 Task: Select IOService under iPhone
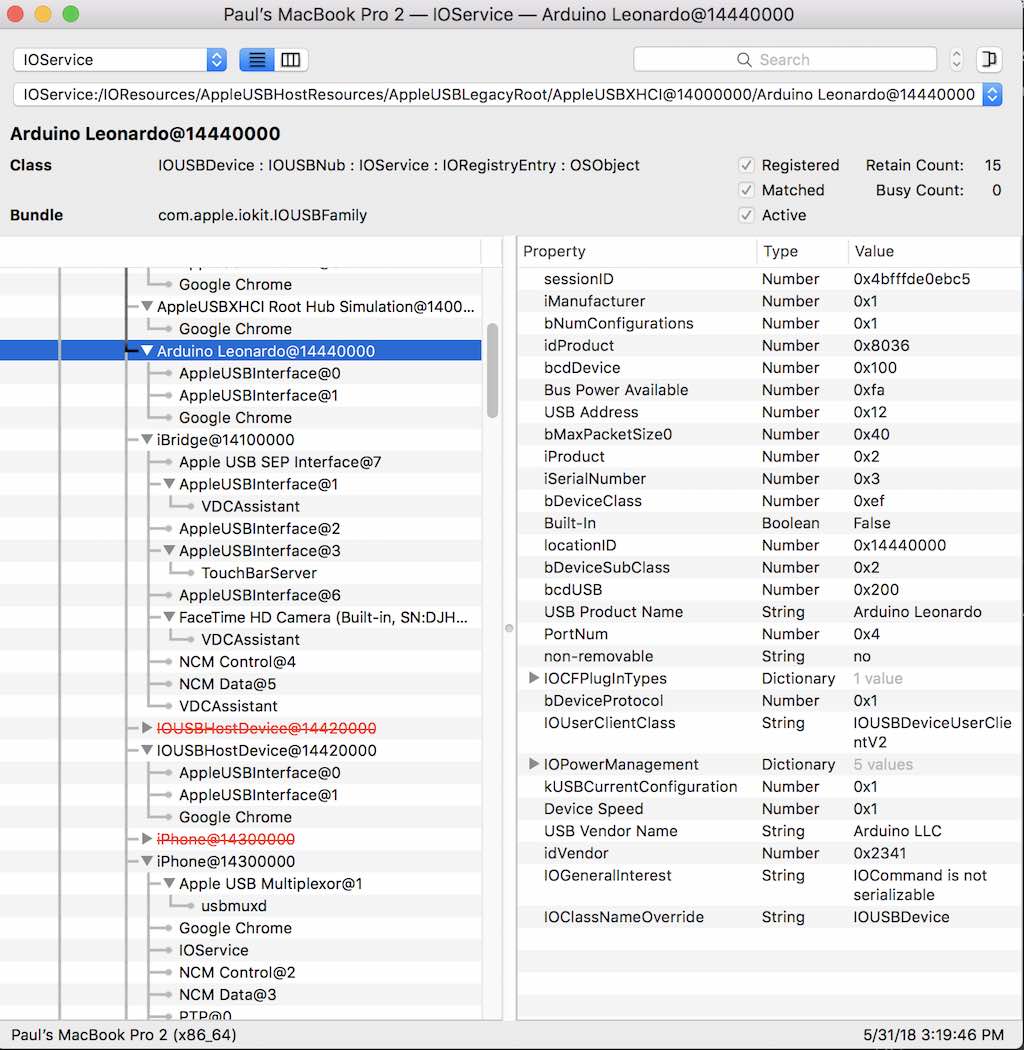[x=214, y=950]
